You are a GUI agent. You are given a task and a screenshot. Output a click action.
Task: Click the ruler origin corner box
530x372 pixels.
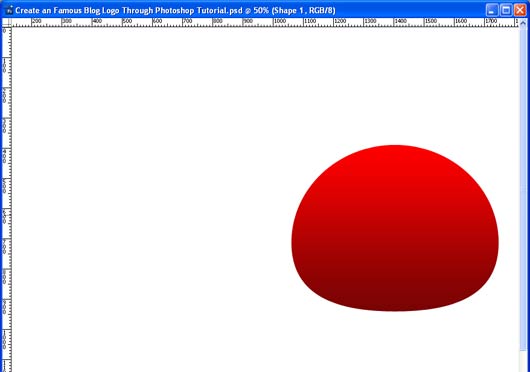pos(7,22)
